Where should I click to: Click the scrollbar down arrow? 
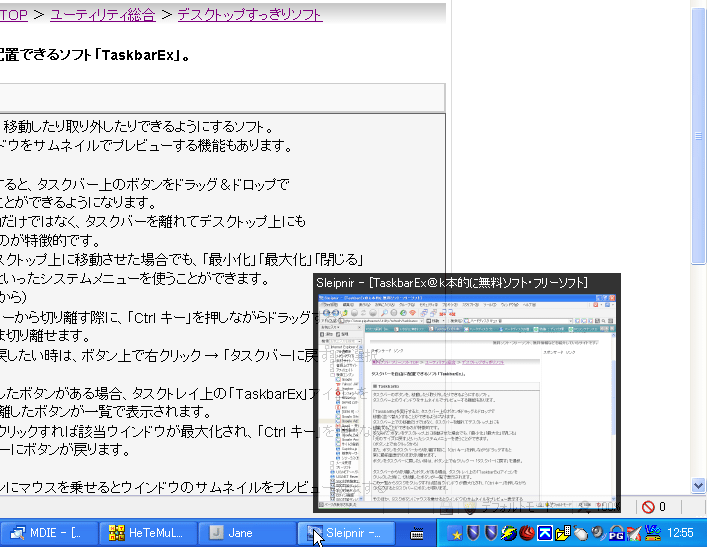click(698, 486)
